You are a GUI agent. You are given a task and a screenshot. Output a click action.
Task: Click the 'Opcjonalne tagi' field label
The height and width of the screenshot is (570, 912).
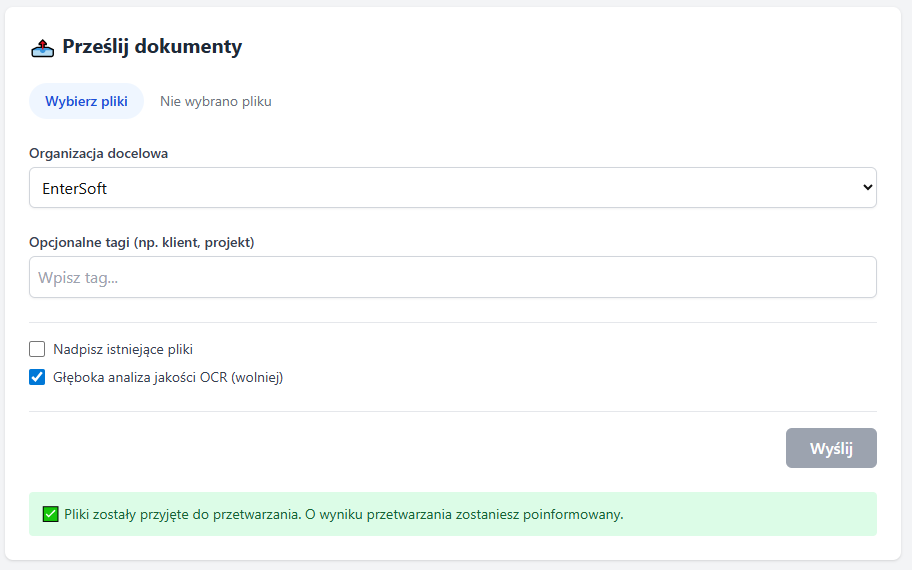tap(80, 243)
